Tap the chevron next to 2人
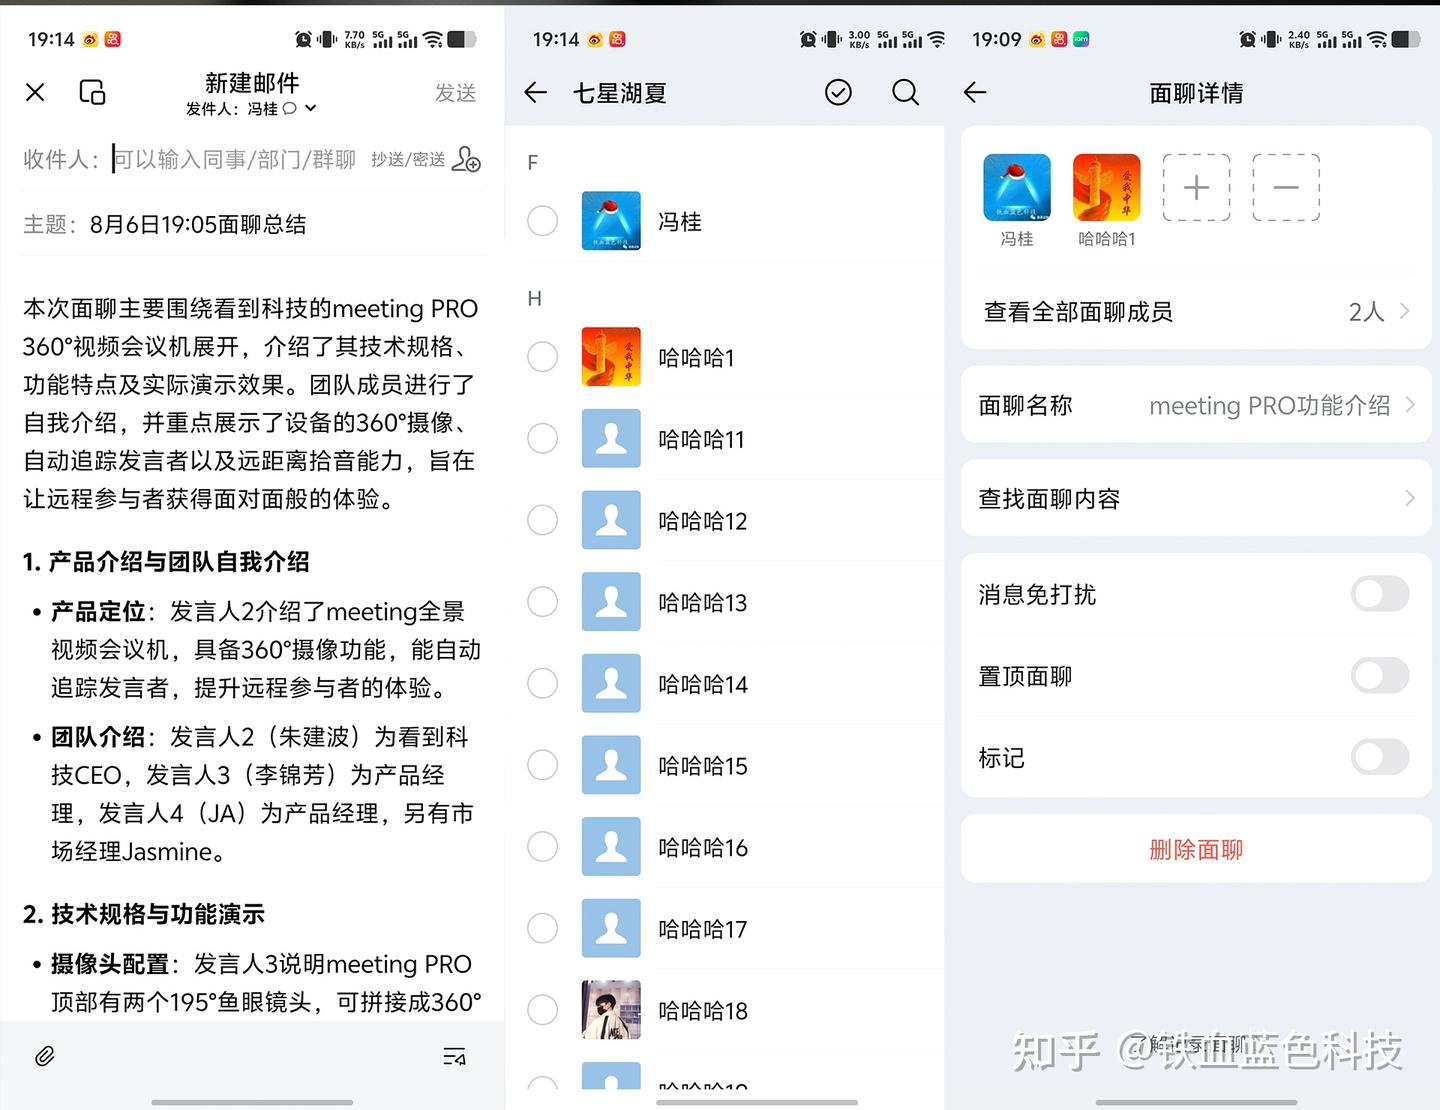The height and width of the screenshot is (1110, 1440). coord(1405,311)
